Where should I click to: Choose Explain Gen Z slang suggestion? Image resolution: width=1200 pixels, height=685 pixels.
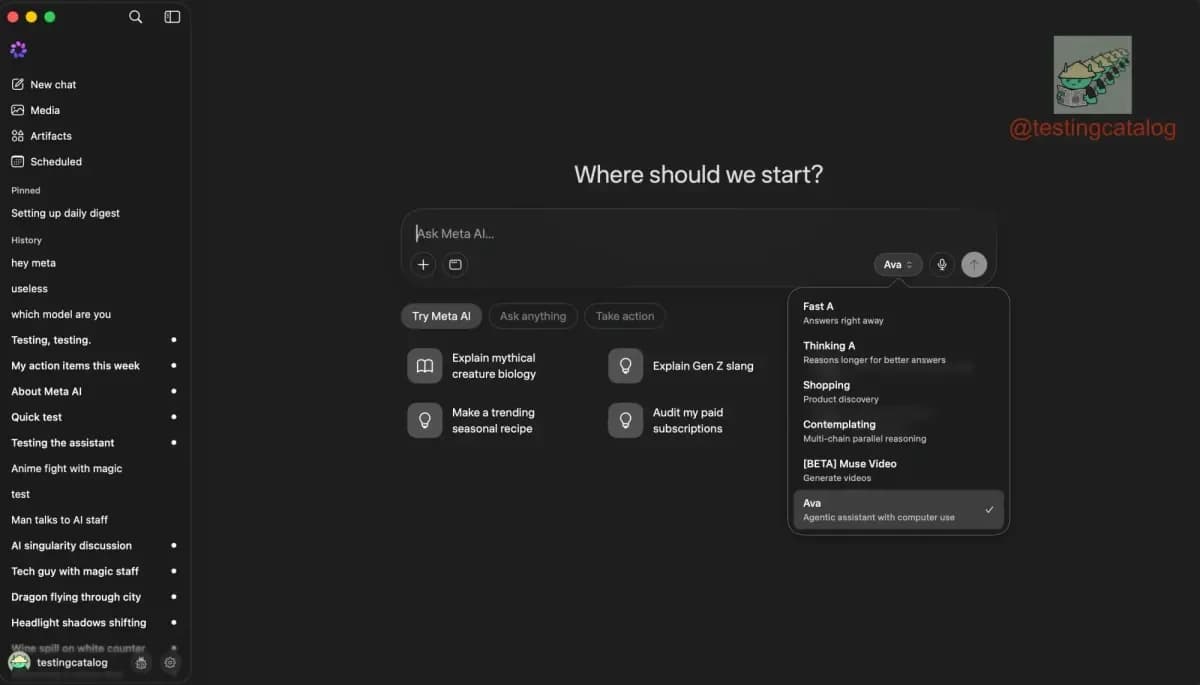click(x=703, y=366)
